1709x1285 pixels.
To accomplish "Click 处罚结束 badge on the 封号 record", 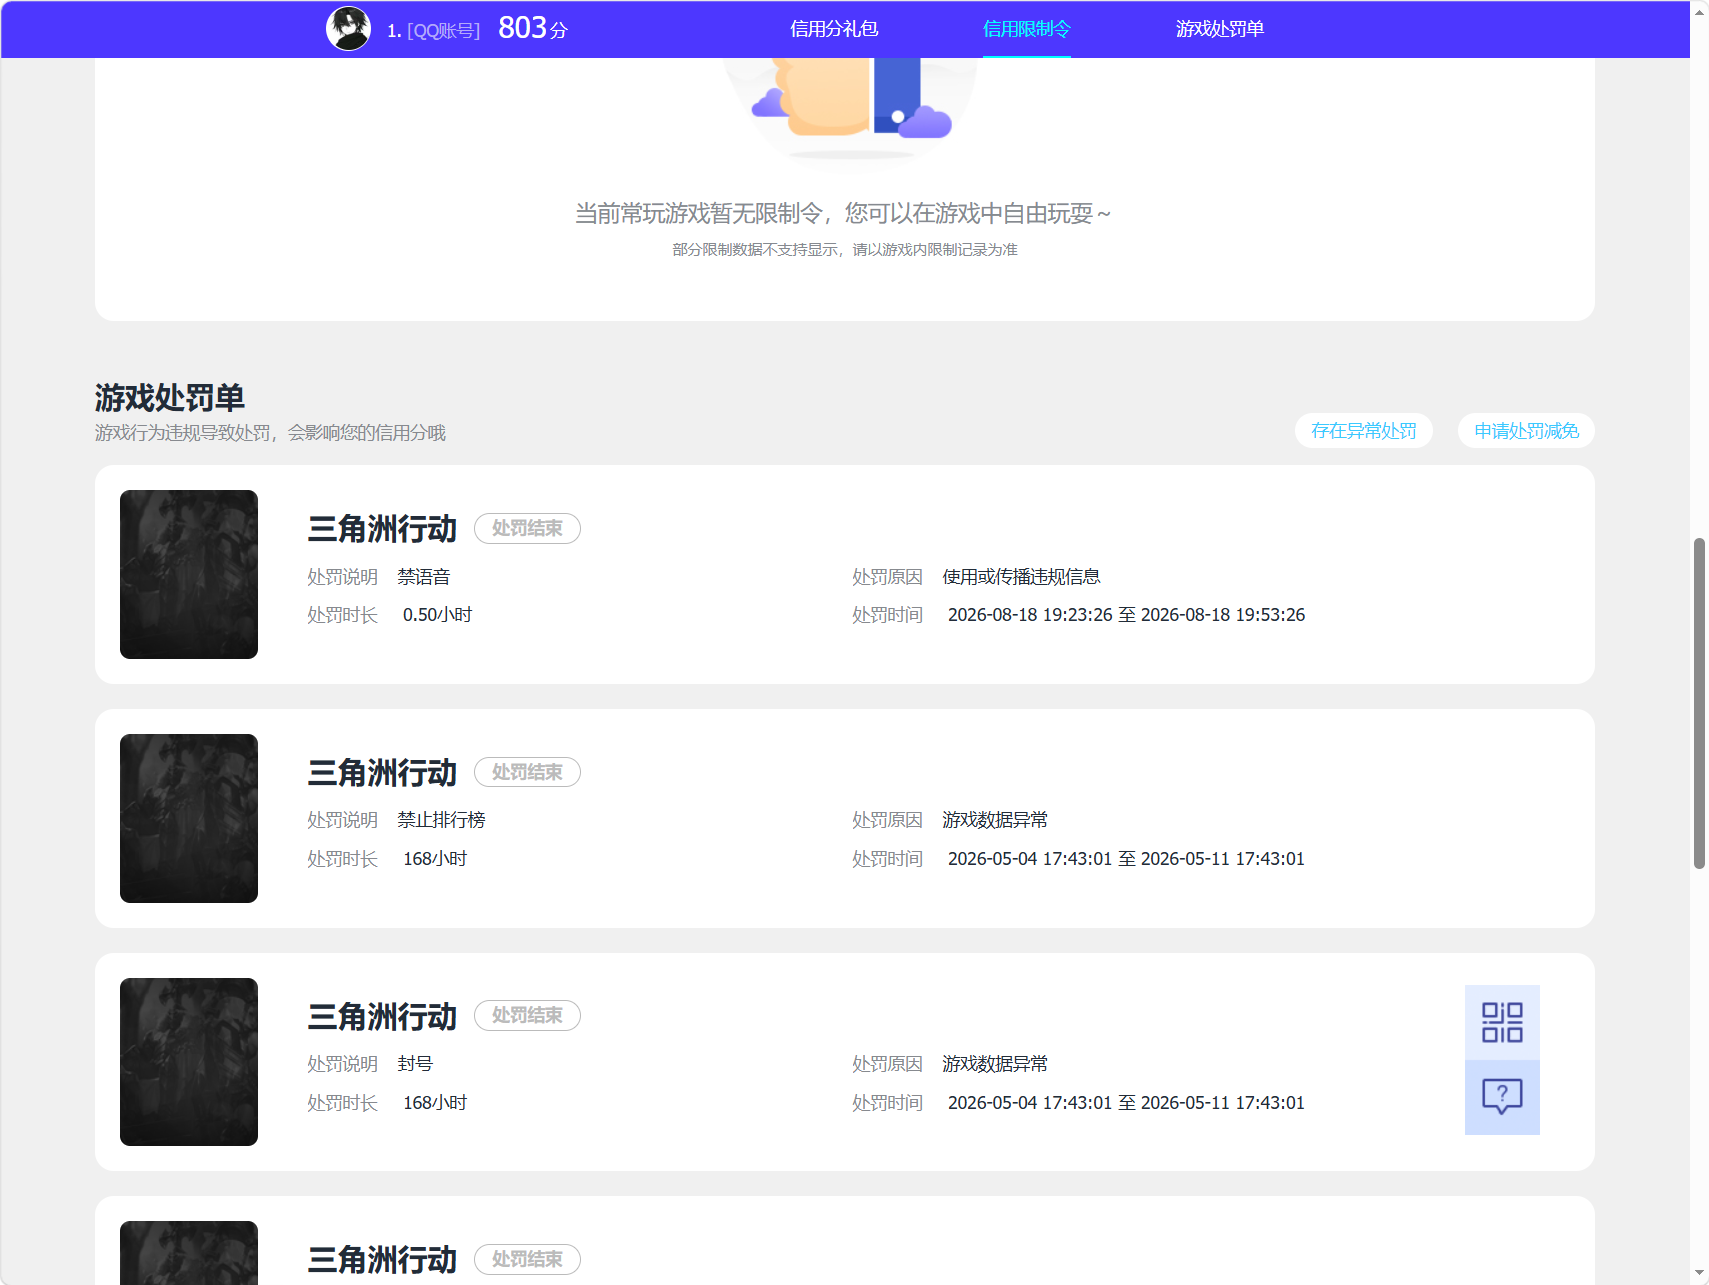I will (x=527, y=1015).
